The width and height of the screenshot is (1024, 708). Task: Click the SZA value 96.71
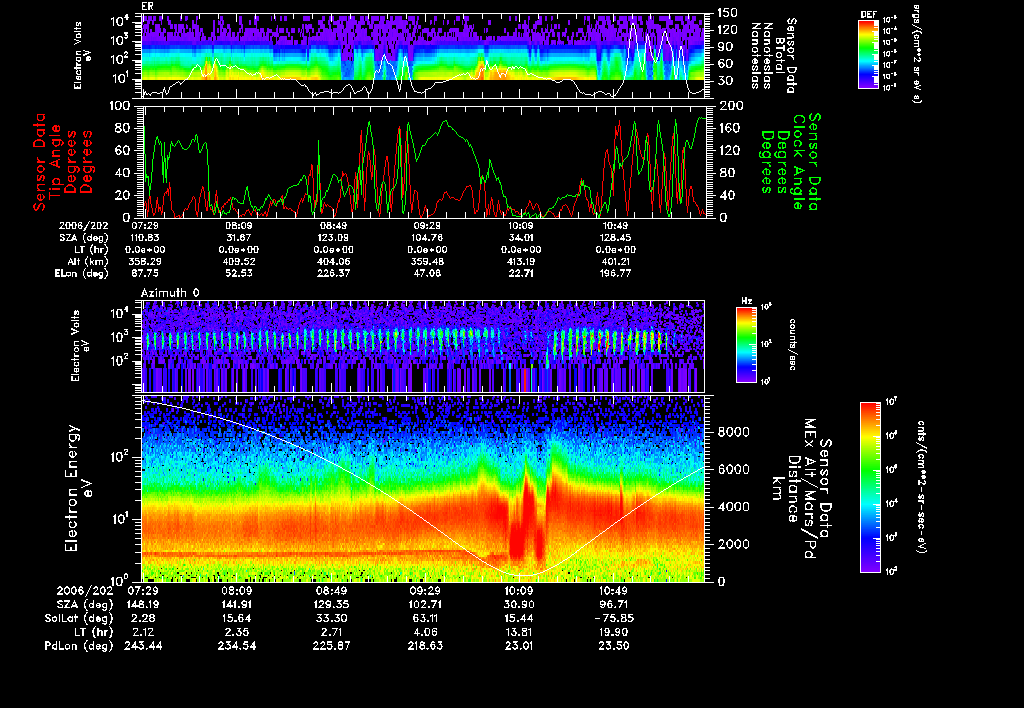coord(613,604)
